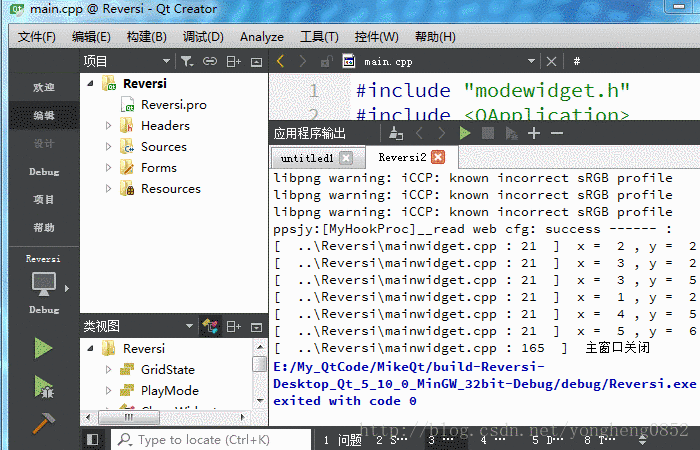Click the filter tree icon in 项目 panel

tap(187, 61)
